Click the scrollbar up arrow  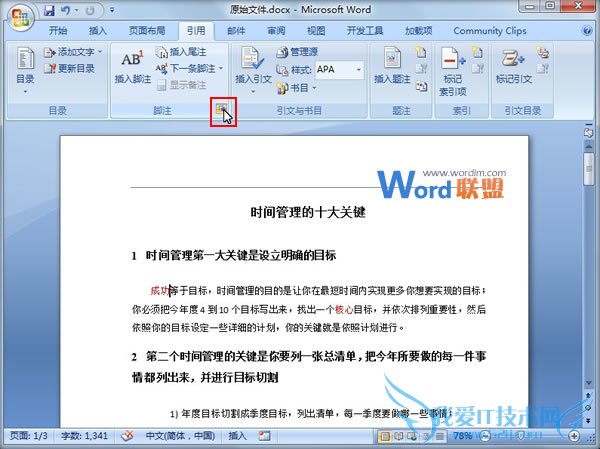589,146
